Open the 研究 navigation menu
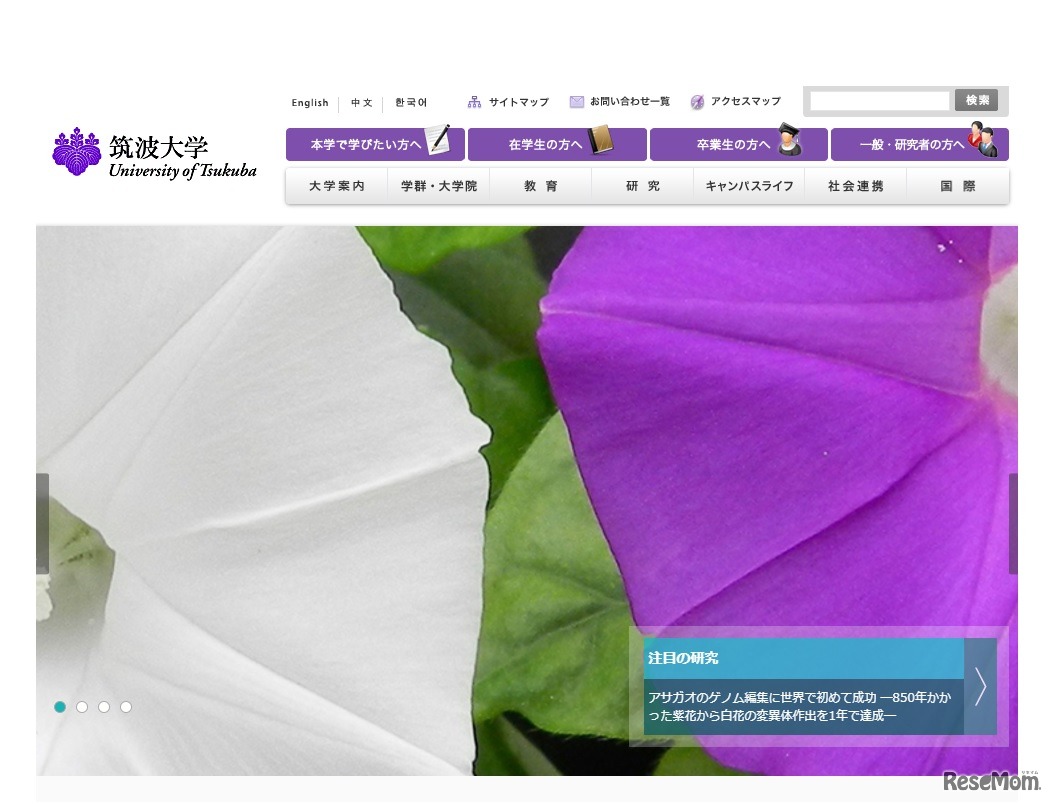This screenshot has width=1054, height=804. click(642, 185)
